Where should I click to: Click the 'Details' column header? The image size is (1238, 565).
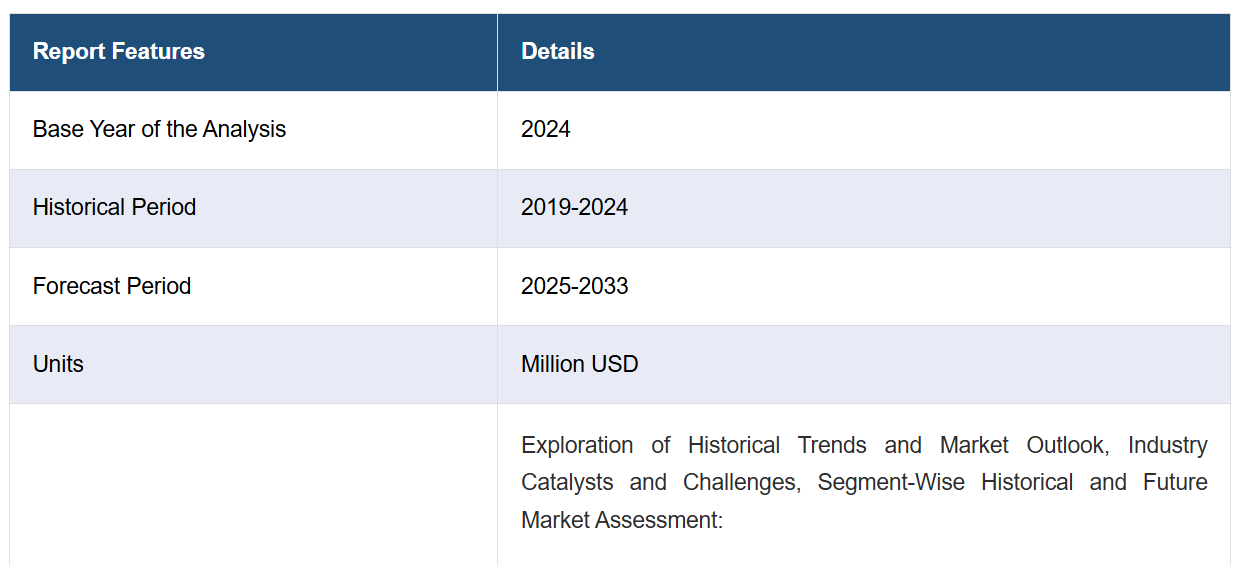click(864, 52)
